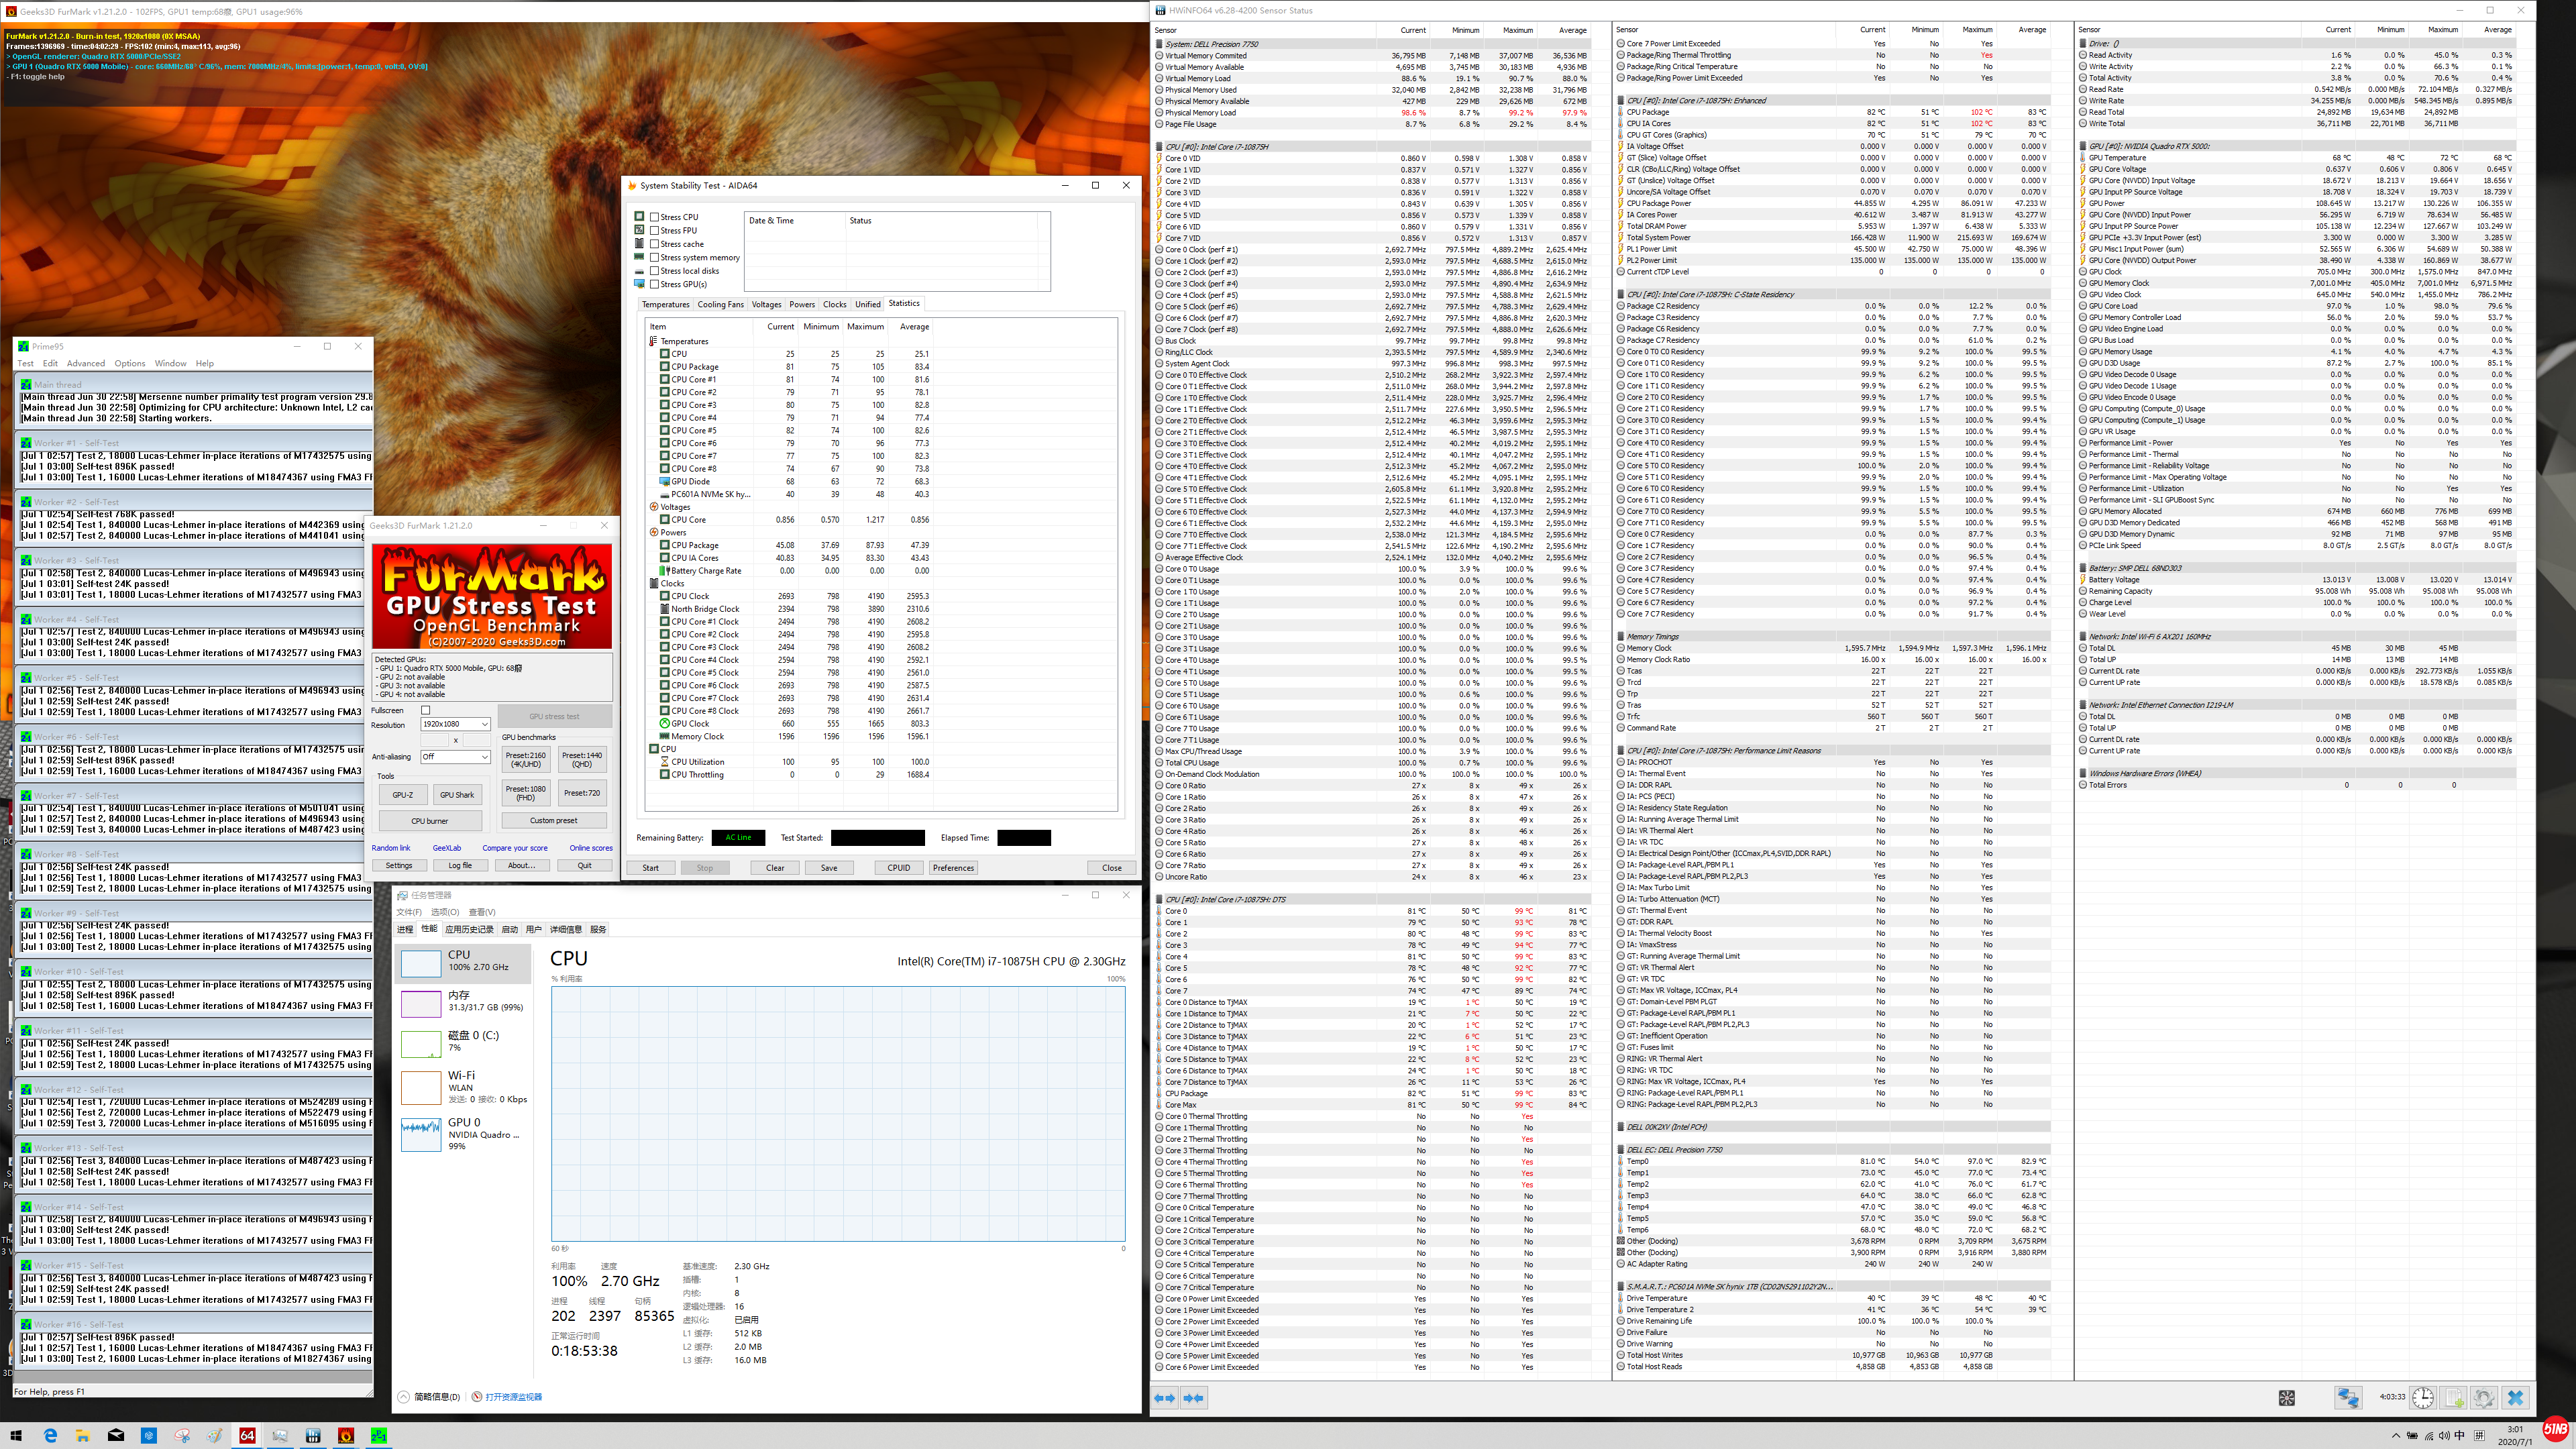Switch to AIDA64 Voltages tab
Viewport: 2576px width, 1449px height.
[766, 305]
